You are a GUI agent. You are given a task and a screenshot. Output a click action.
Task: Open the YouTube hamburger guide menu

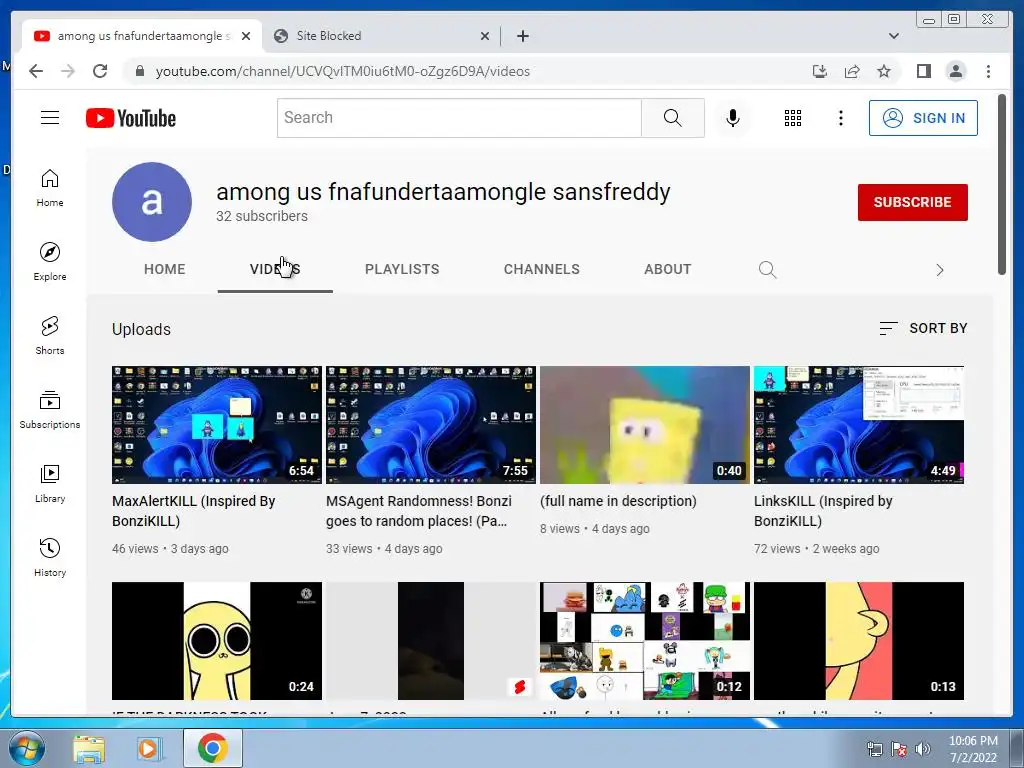[x=50, y=118]
